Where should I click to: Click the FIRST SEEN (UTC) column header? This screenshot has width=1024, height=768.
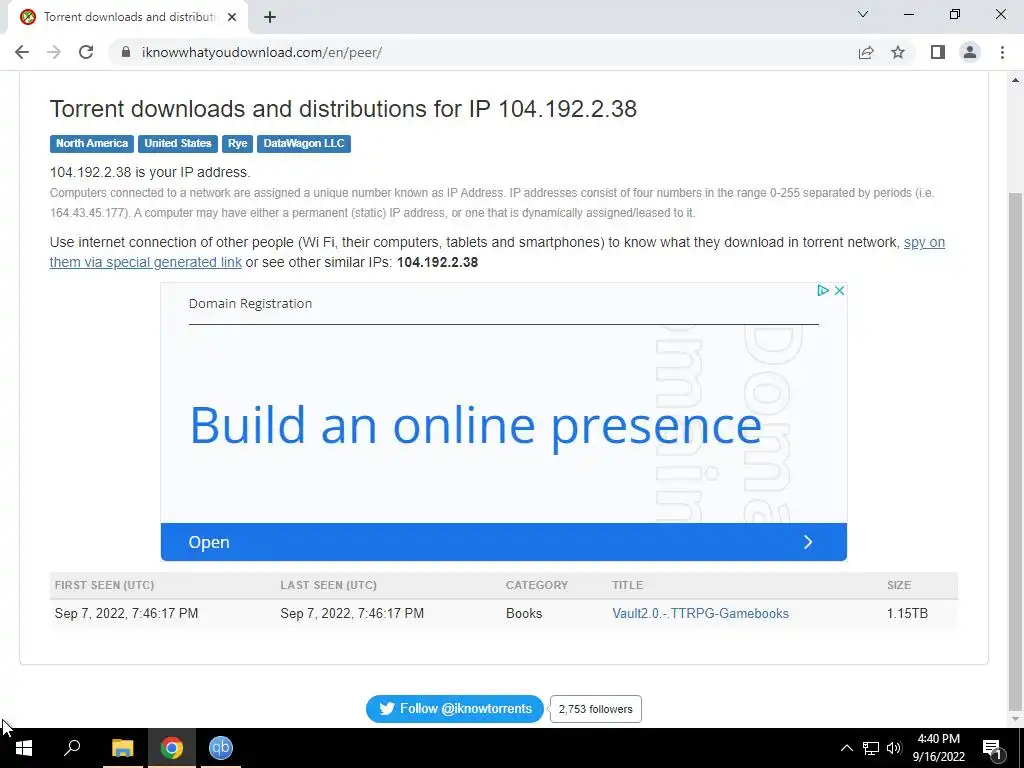coord(104,585)
